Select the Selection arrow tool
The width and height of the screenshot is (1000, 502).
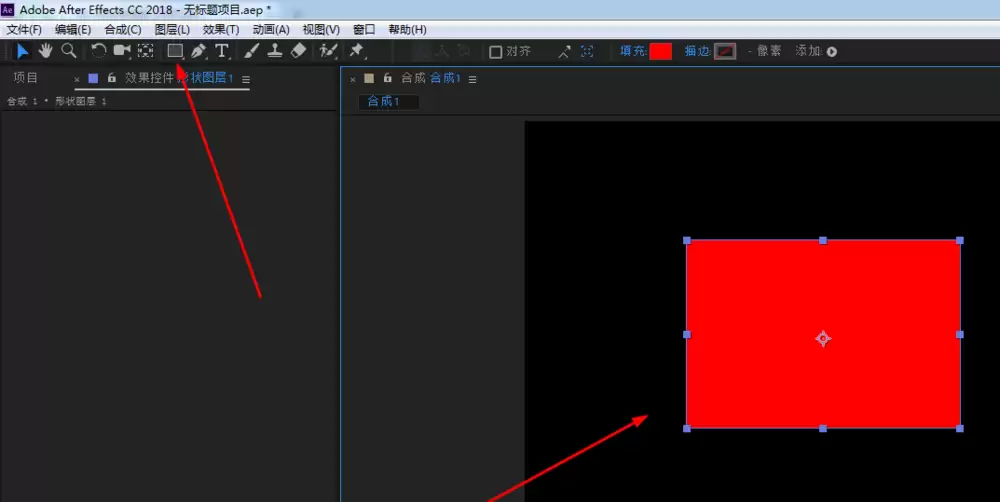pos(22,51)
